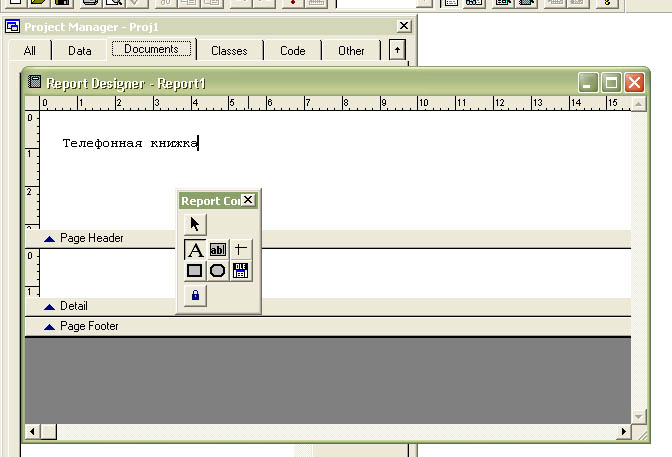Click the horizontal ruler at mark 10
This screenshot has height=457, width=672.
pos(423,103)
